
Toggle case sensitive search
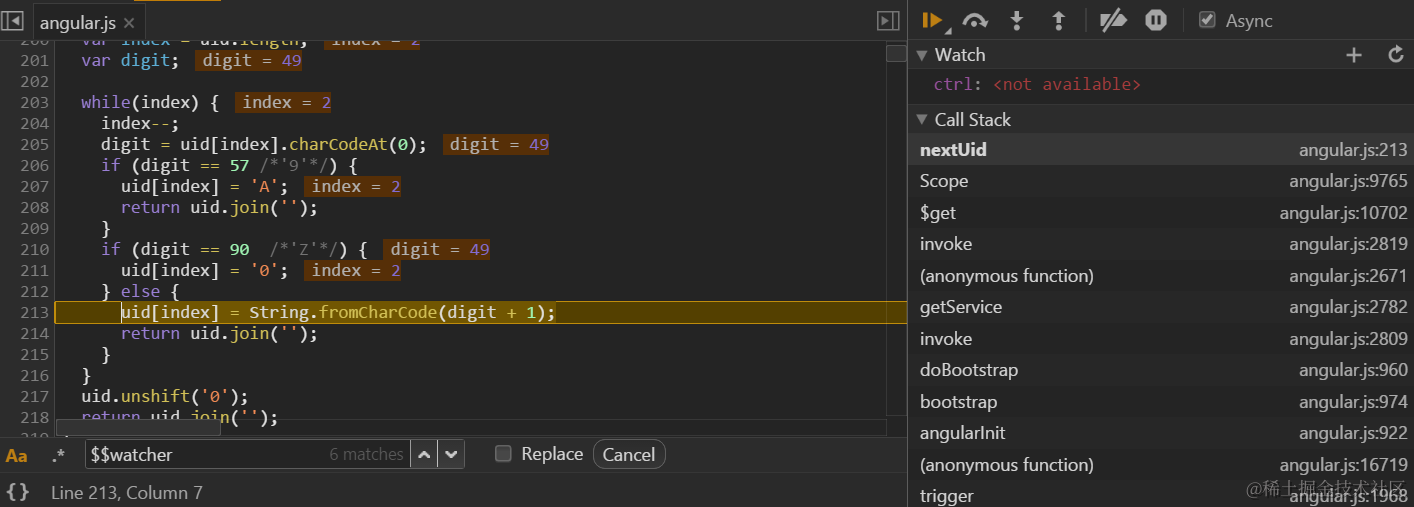[16, 455]
